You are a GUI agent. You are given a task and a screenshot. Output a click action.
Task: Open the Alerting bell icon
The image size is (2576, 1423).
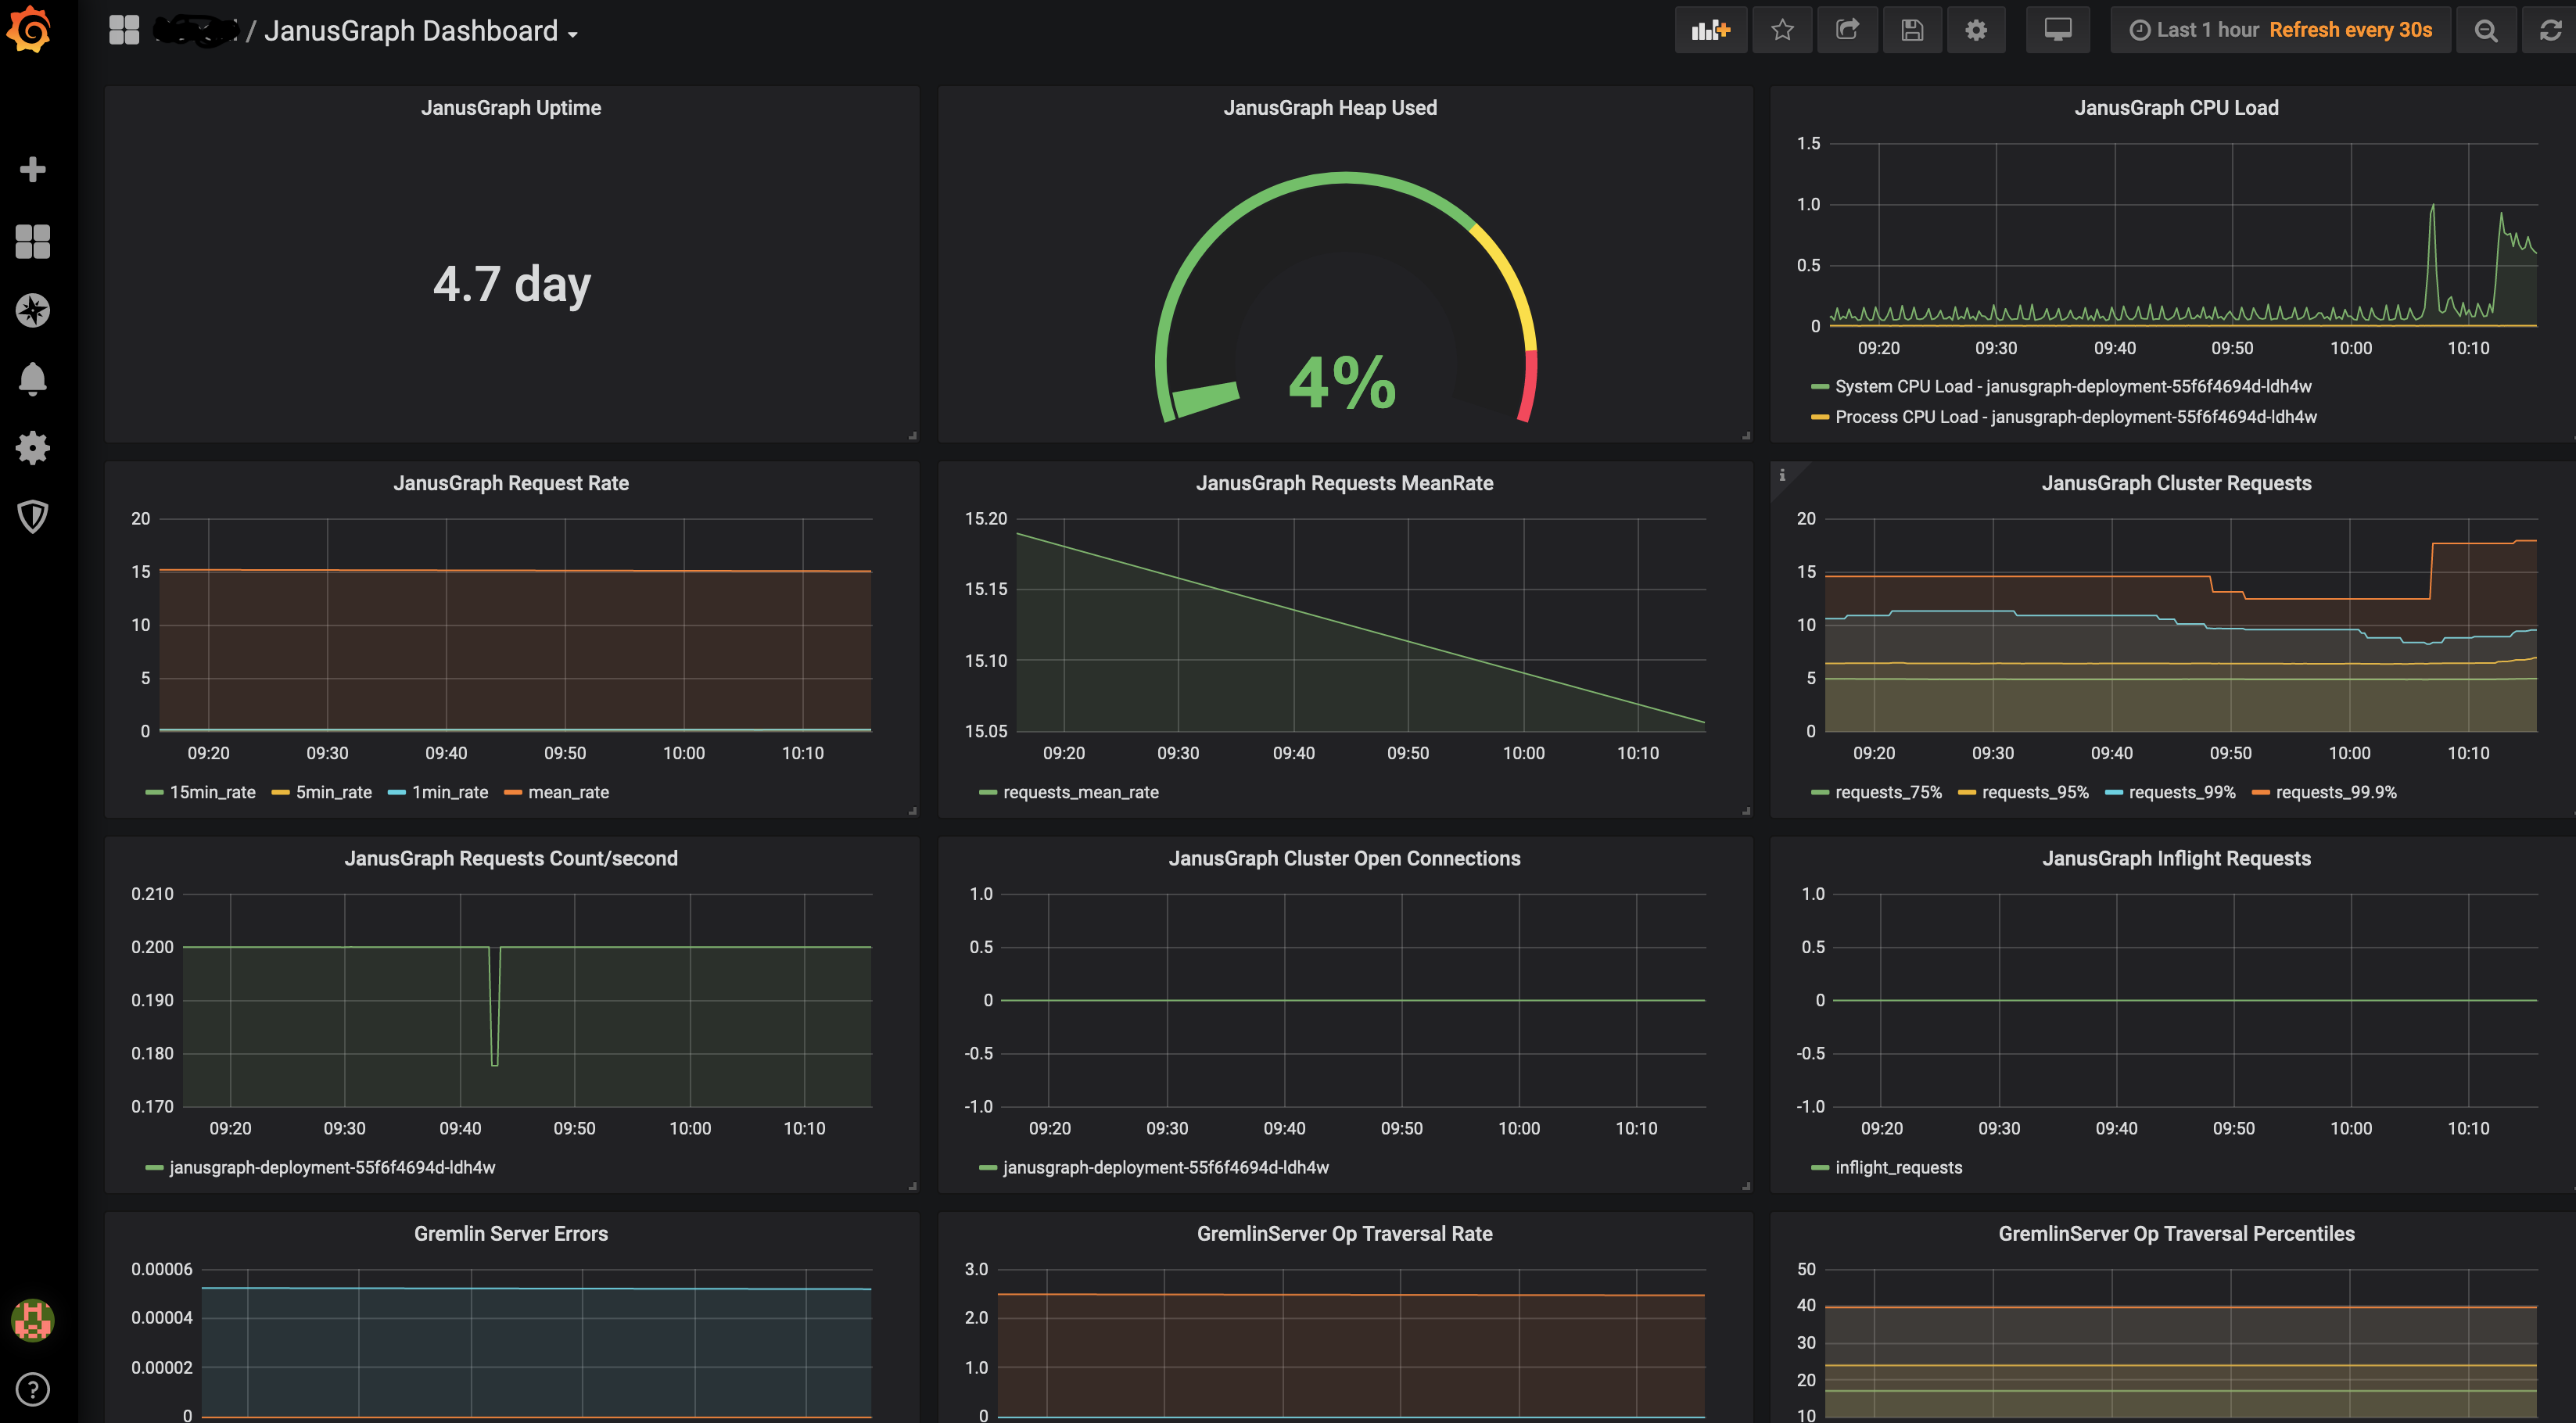[x=33, y=379]
